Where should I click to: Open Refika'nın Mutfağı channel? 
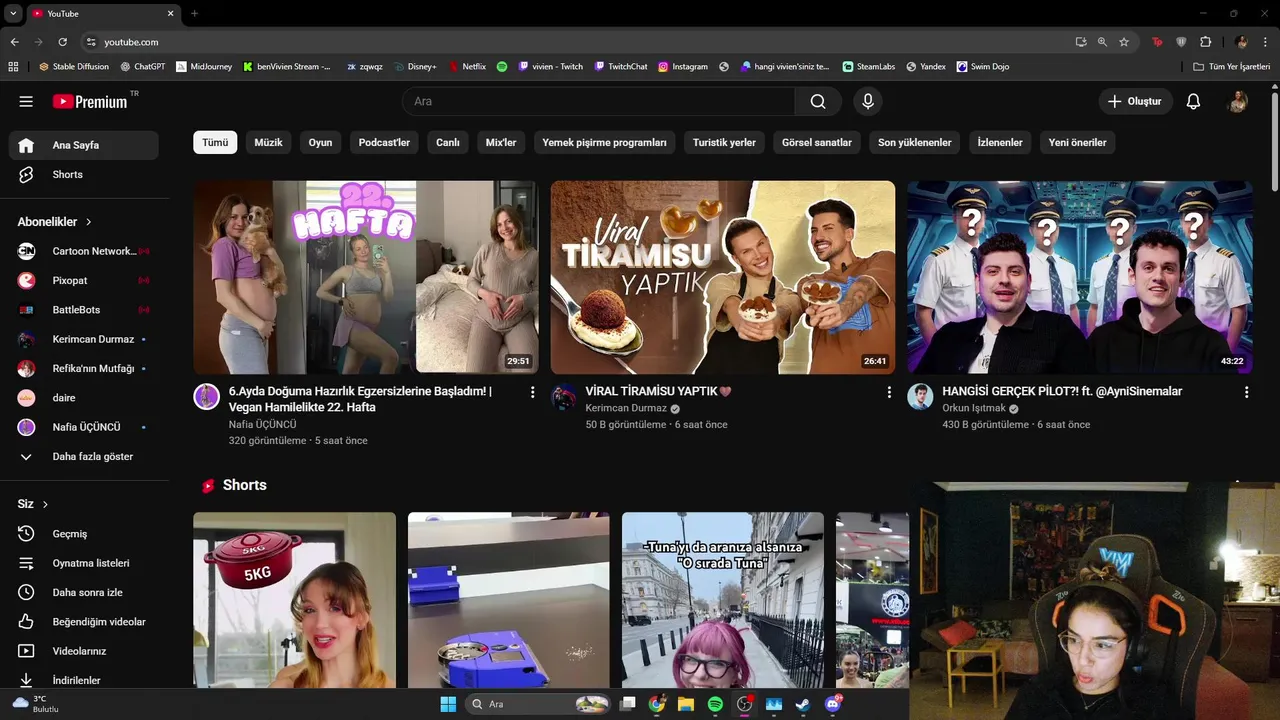click(84, 368)
